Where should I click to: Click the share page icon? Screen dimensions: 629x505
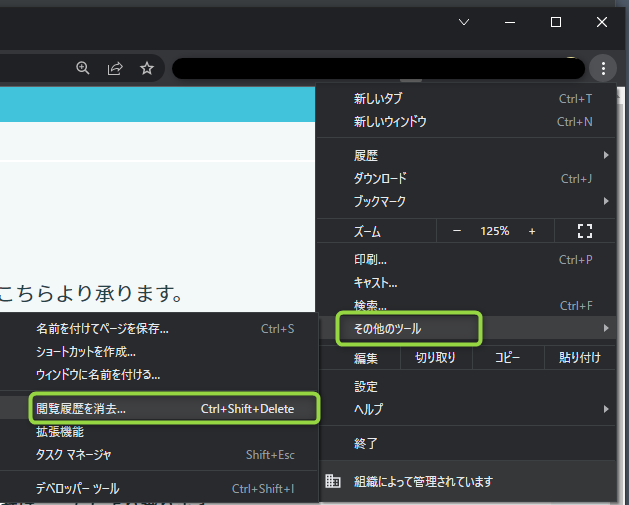coord(115,68)
